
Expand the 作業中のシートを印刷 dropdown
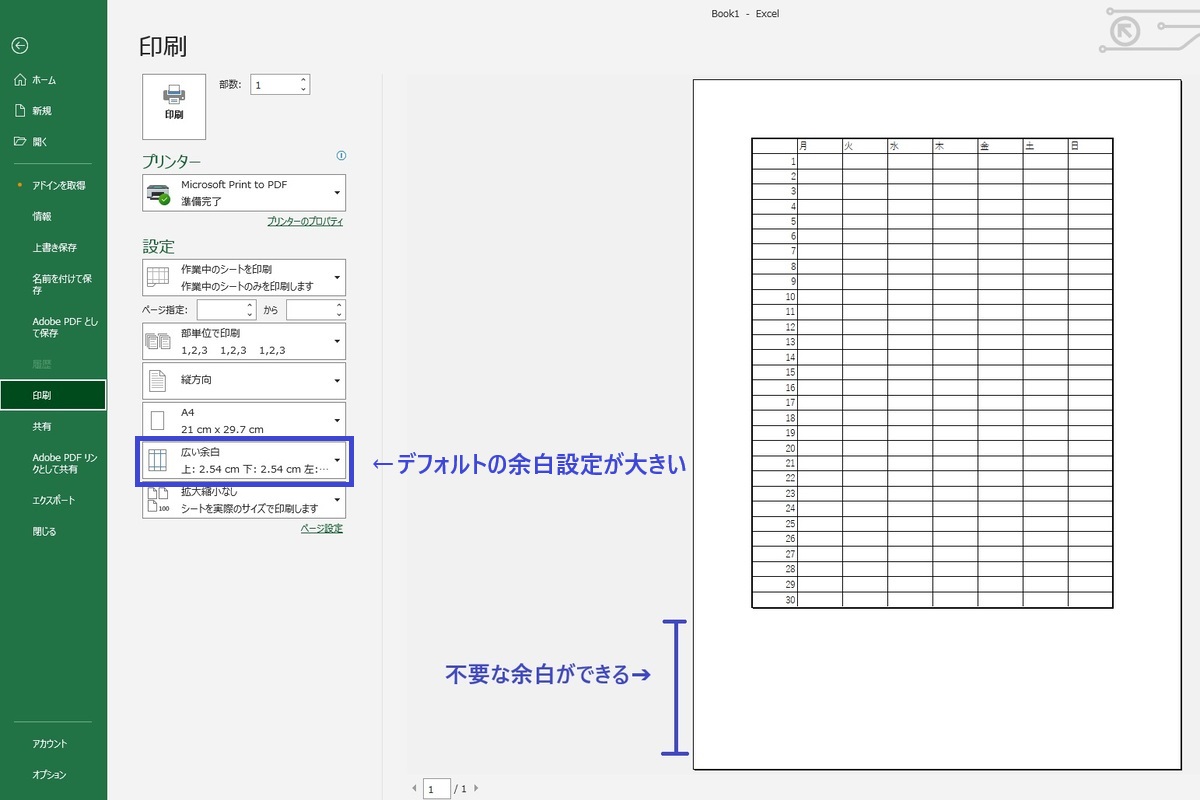pos(244,277)
